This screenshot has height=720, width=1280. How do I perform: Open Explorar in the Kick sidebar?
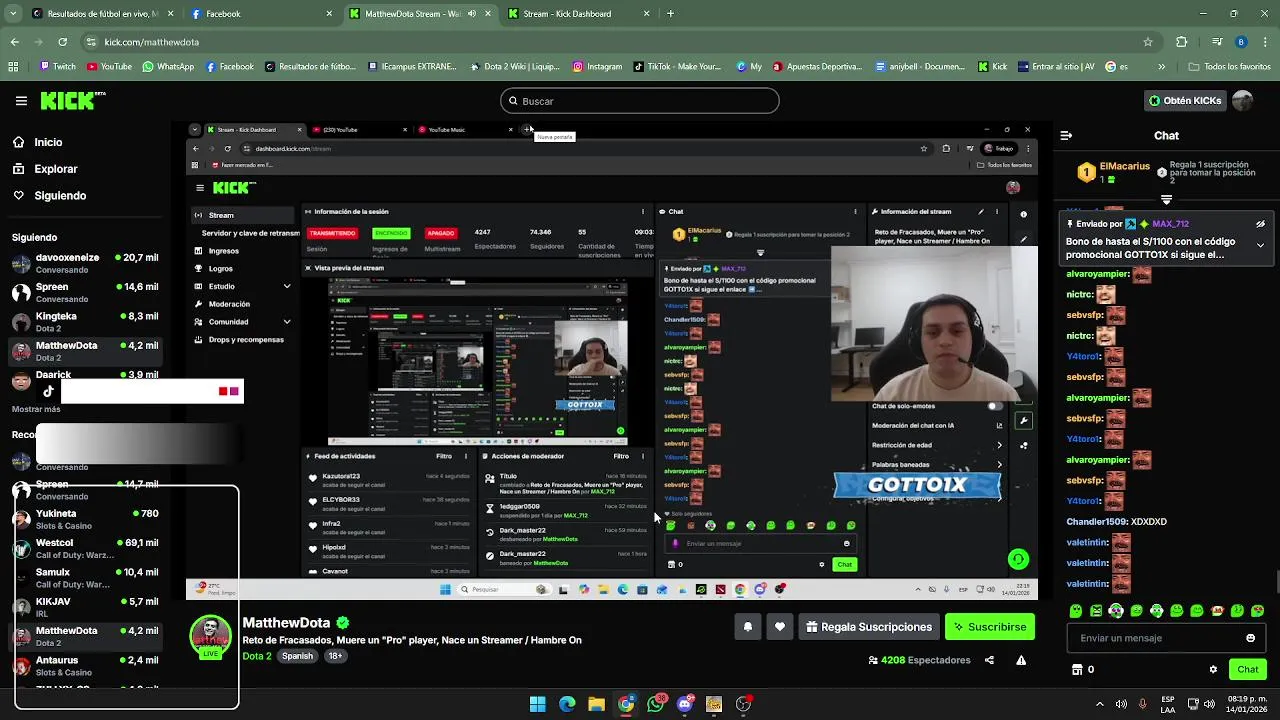pyautogui.click(x=45, y=169)
